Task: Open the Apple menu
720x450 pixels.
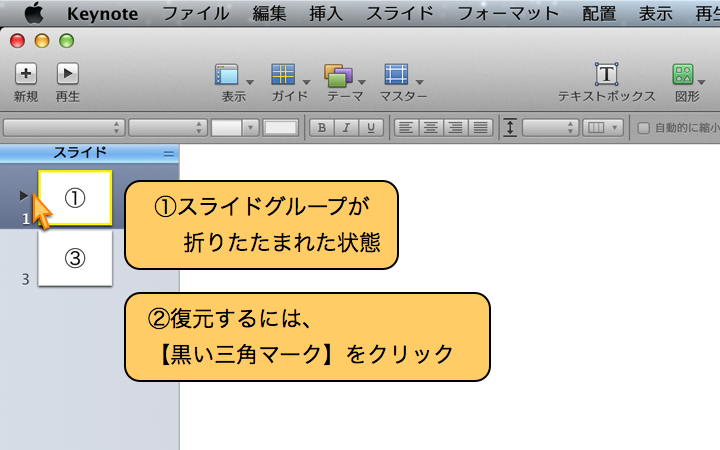Action: [34, 13]
